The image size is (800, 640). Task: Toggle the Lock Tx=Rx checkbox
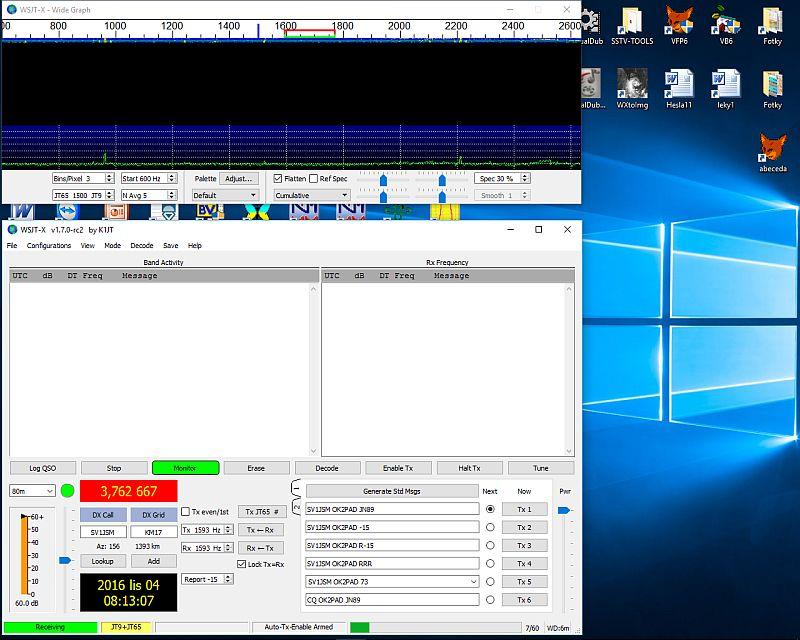point(242,564)
